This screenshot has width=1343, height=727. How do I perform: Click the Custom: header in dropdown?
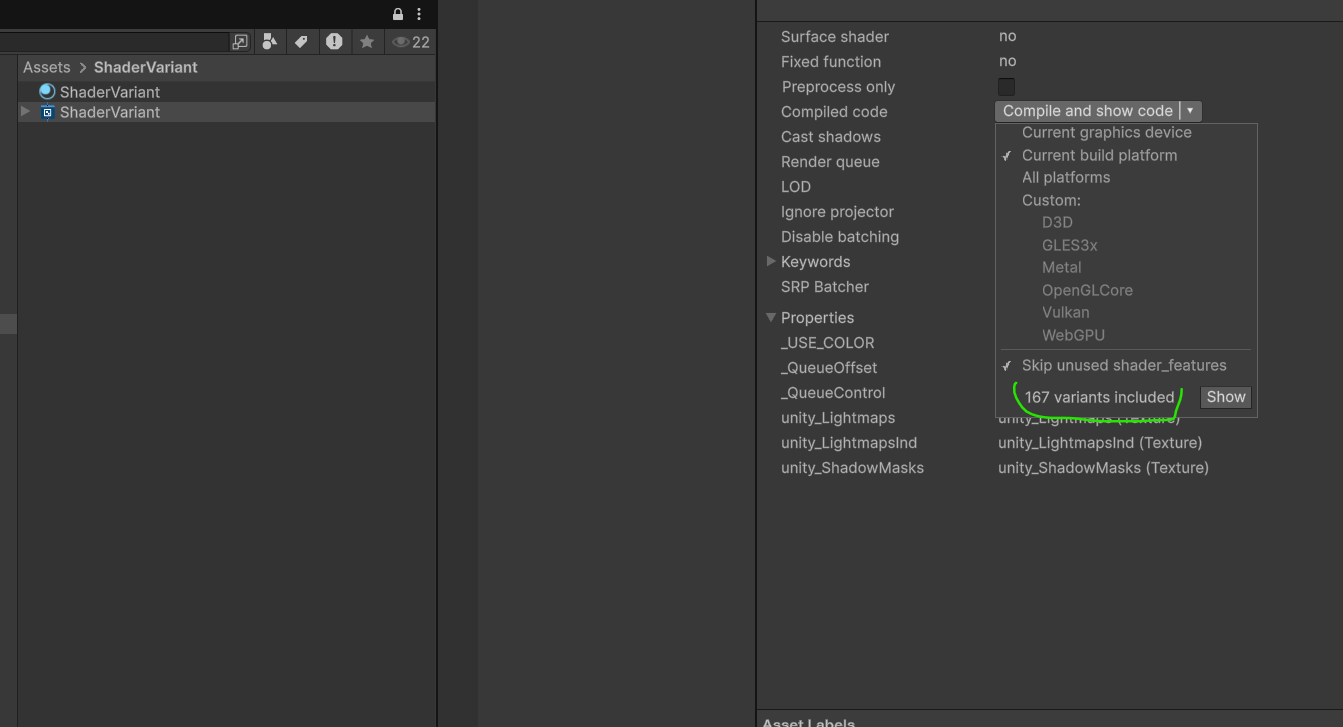[1051, 200]
